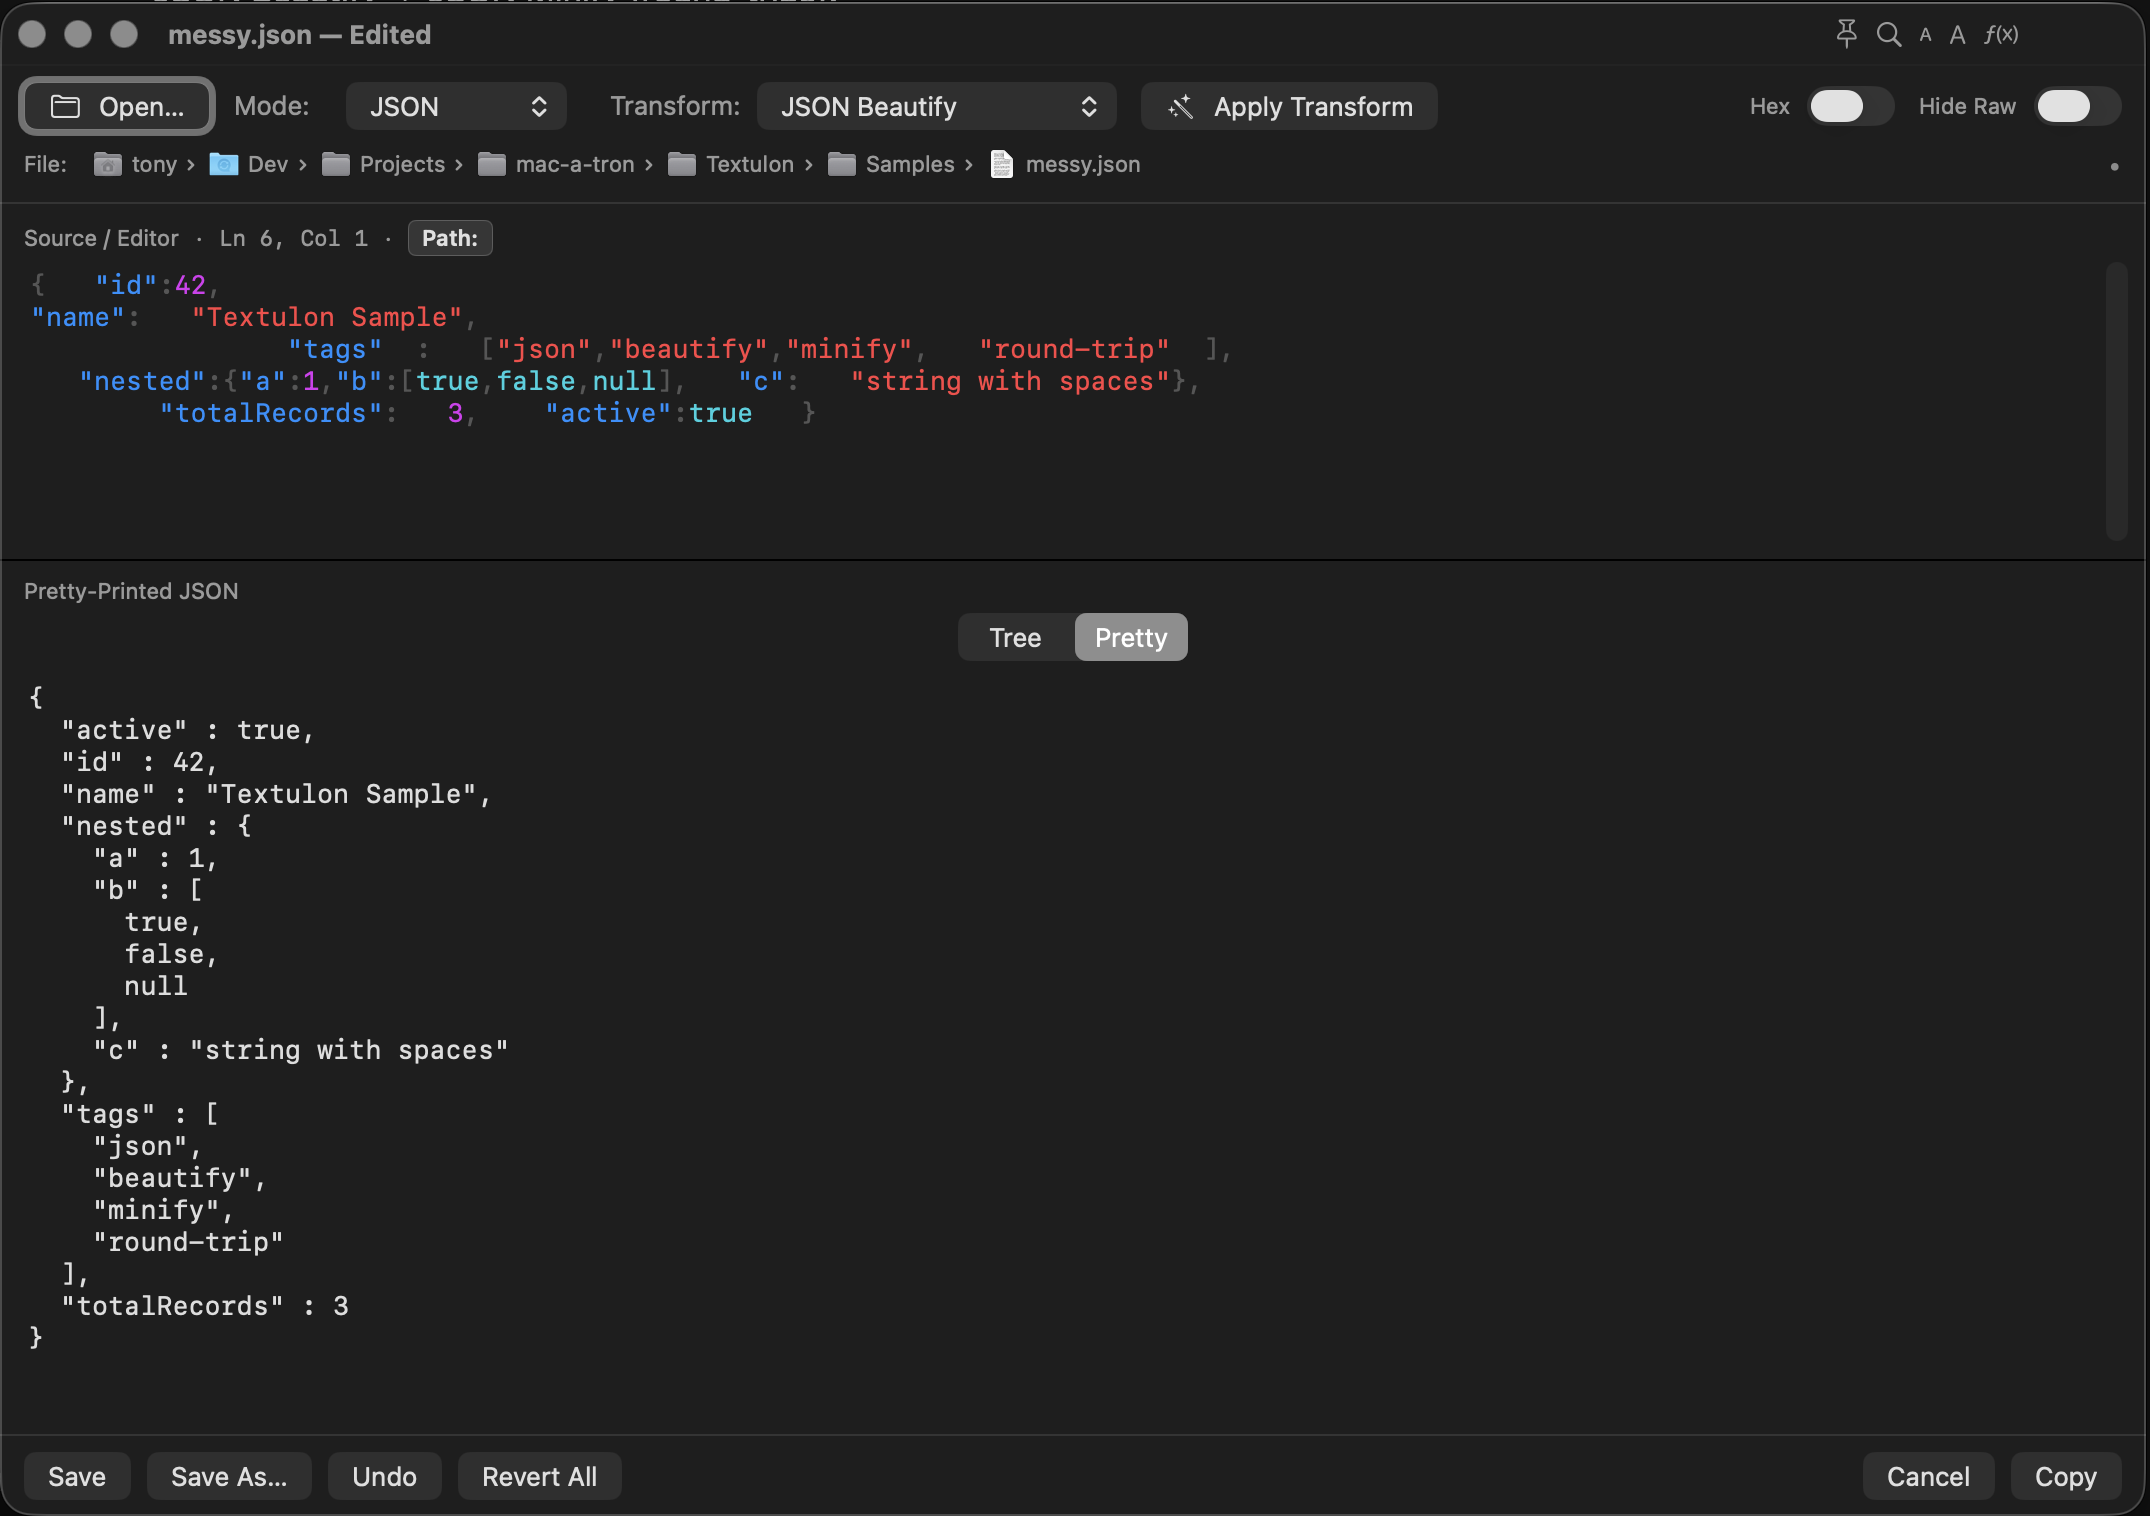
Task: Click the Samples folder in path bar
Action: pos(891,164)
